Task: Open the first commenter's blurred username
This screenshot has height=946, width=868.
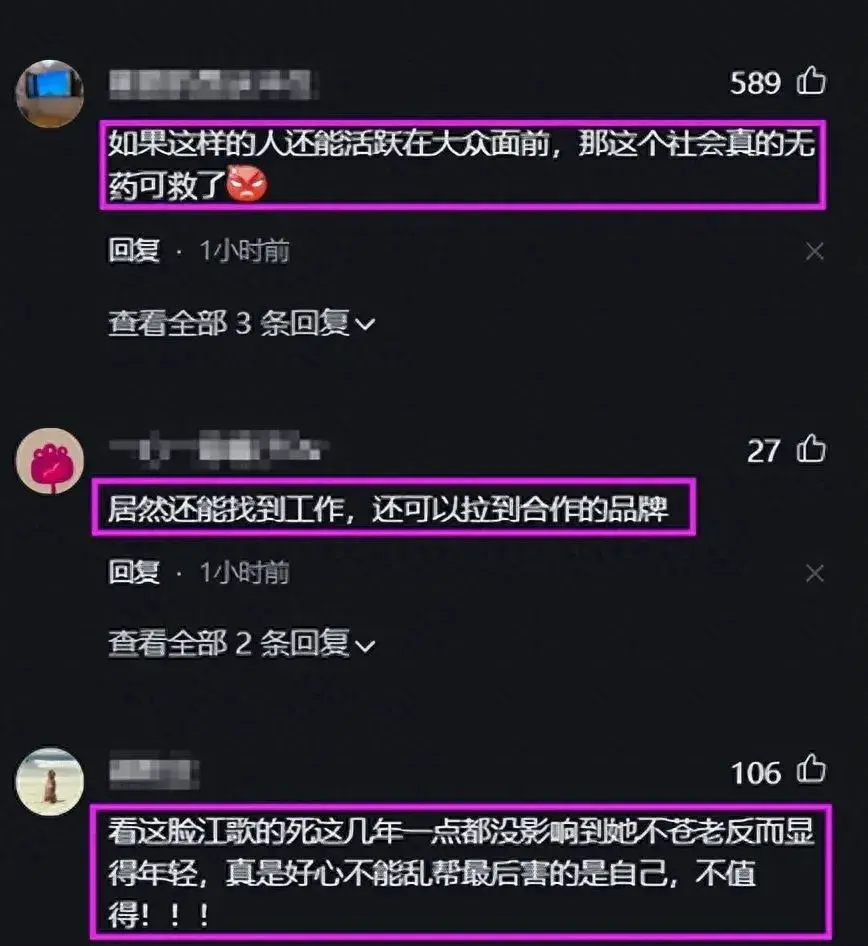Action: tap(214, 84)
